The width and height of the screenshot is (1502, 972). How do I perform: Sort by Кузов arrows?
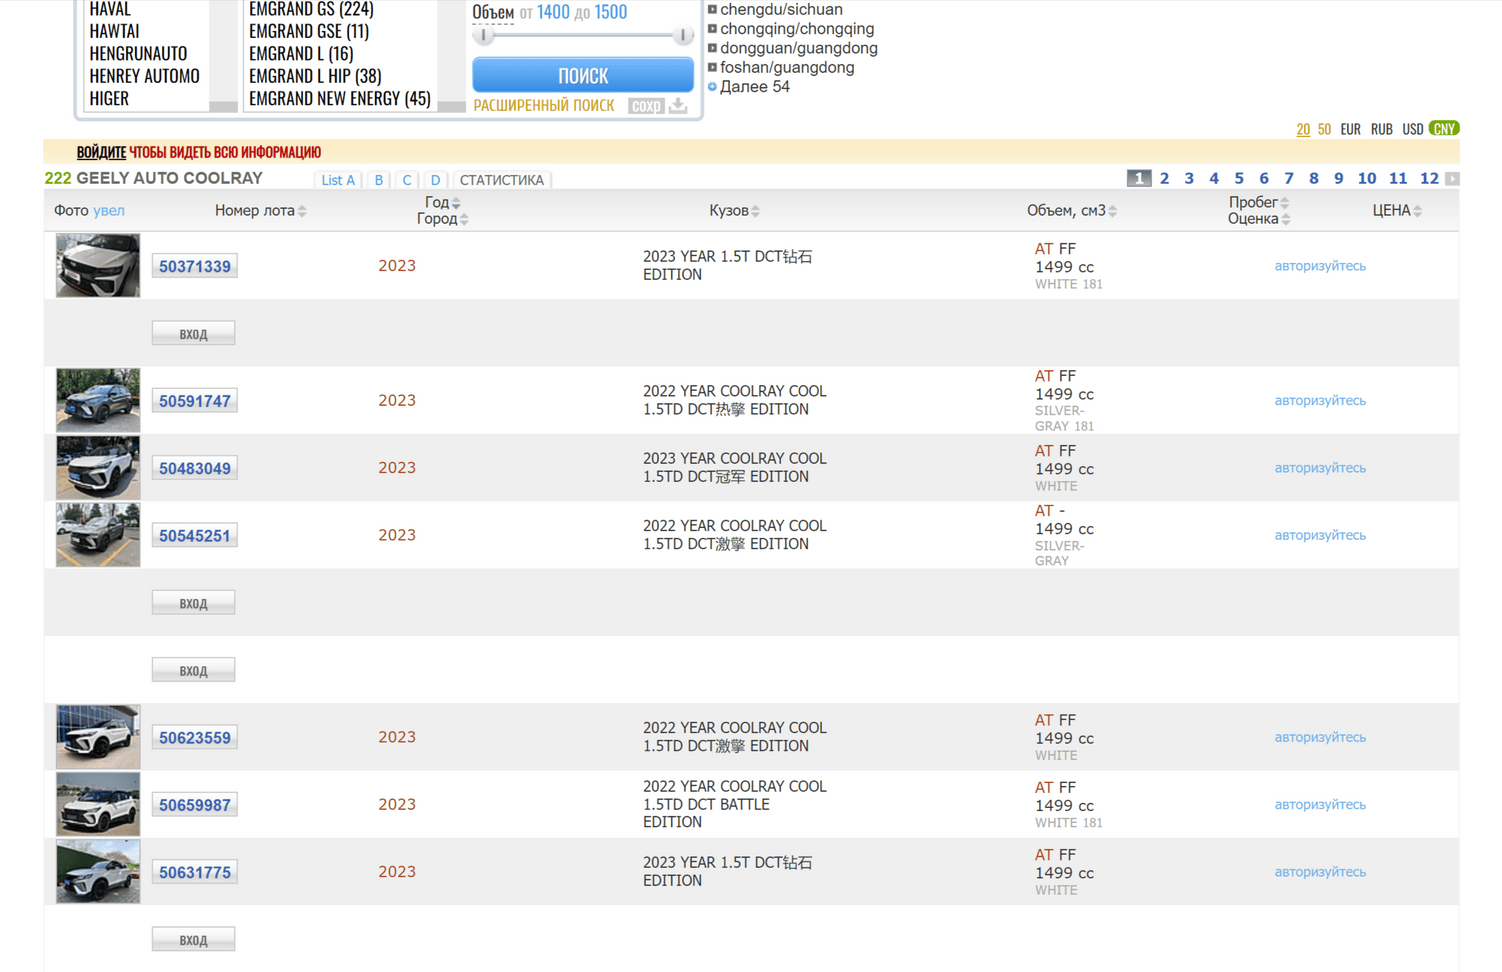pyautogui.click(x=756, y=211)
